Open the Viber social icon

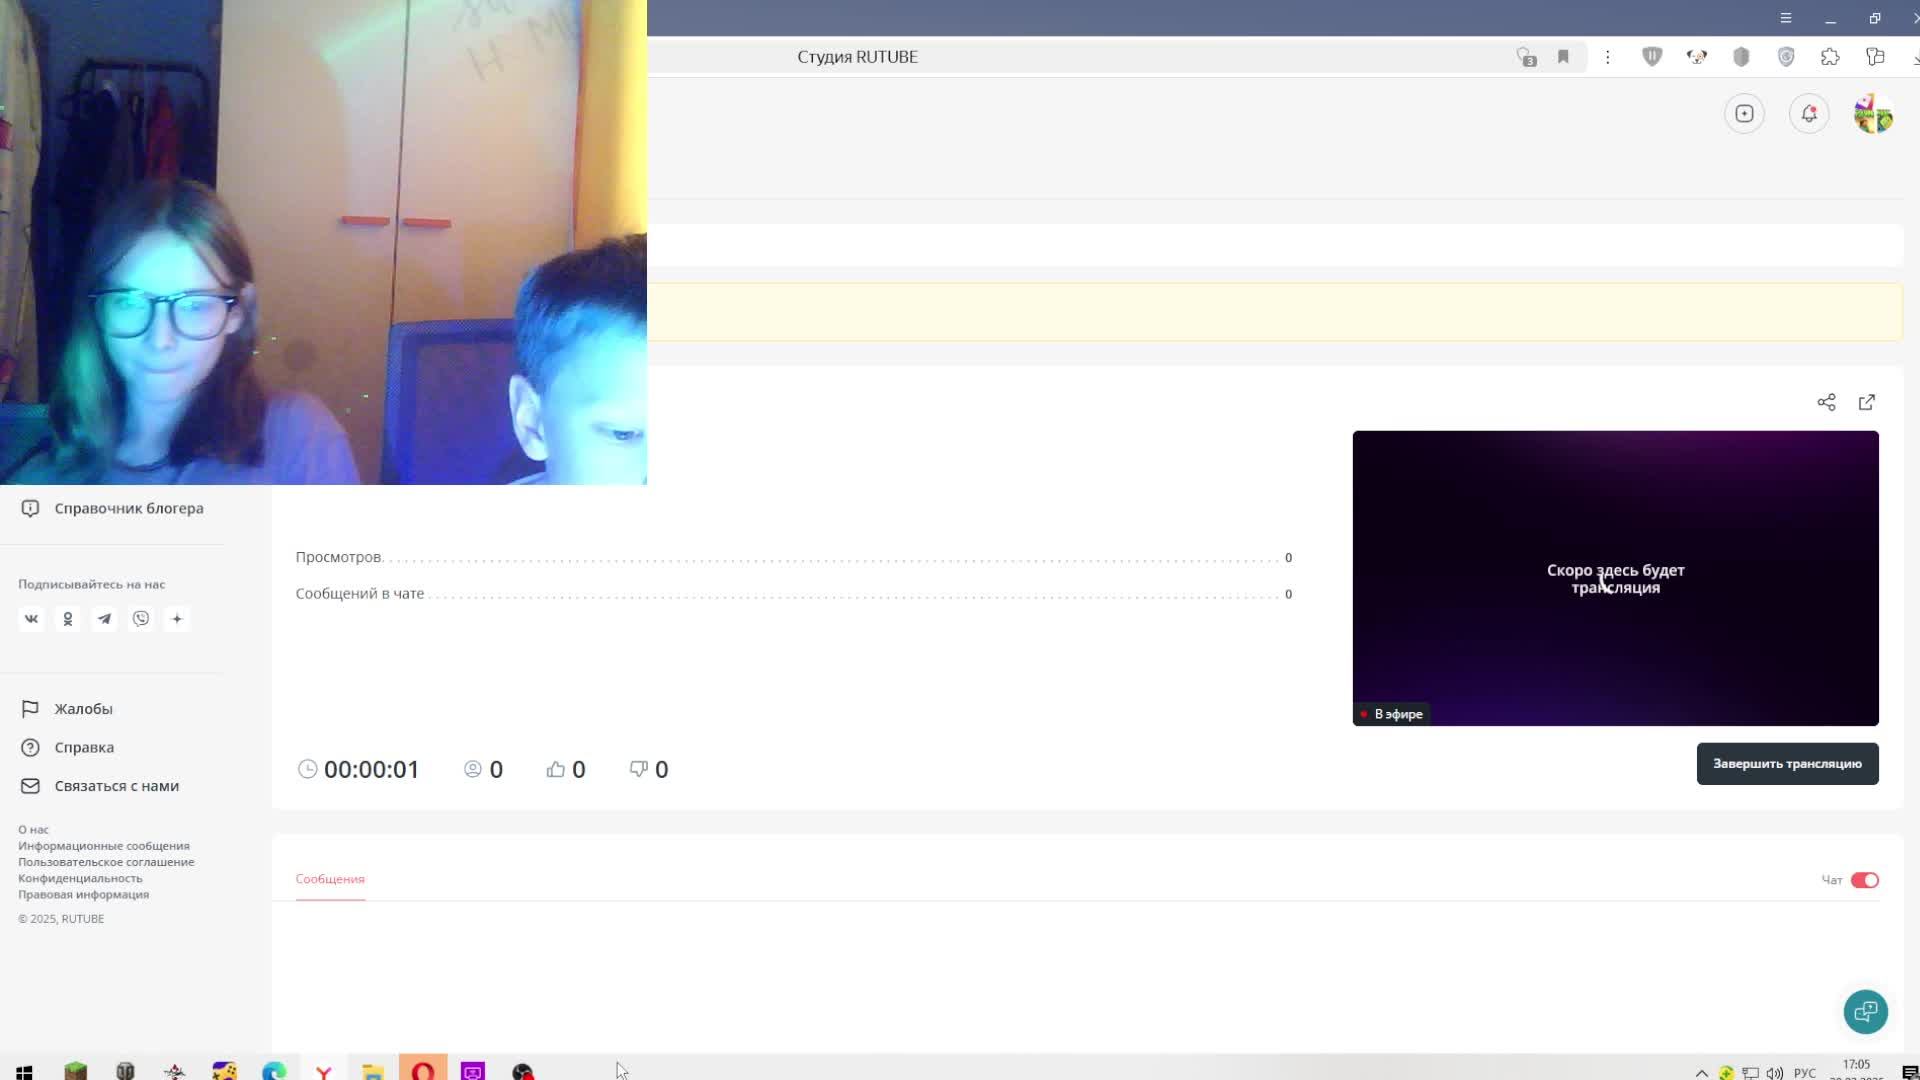pos(141,619)
